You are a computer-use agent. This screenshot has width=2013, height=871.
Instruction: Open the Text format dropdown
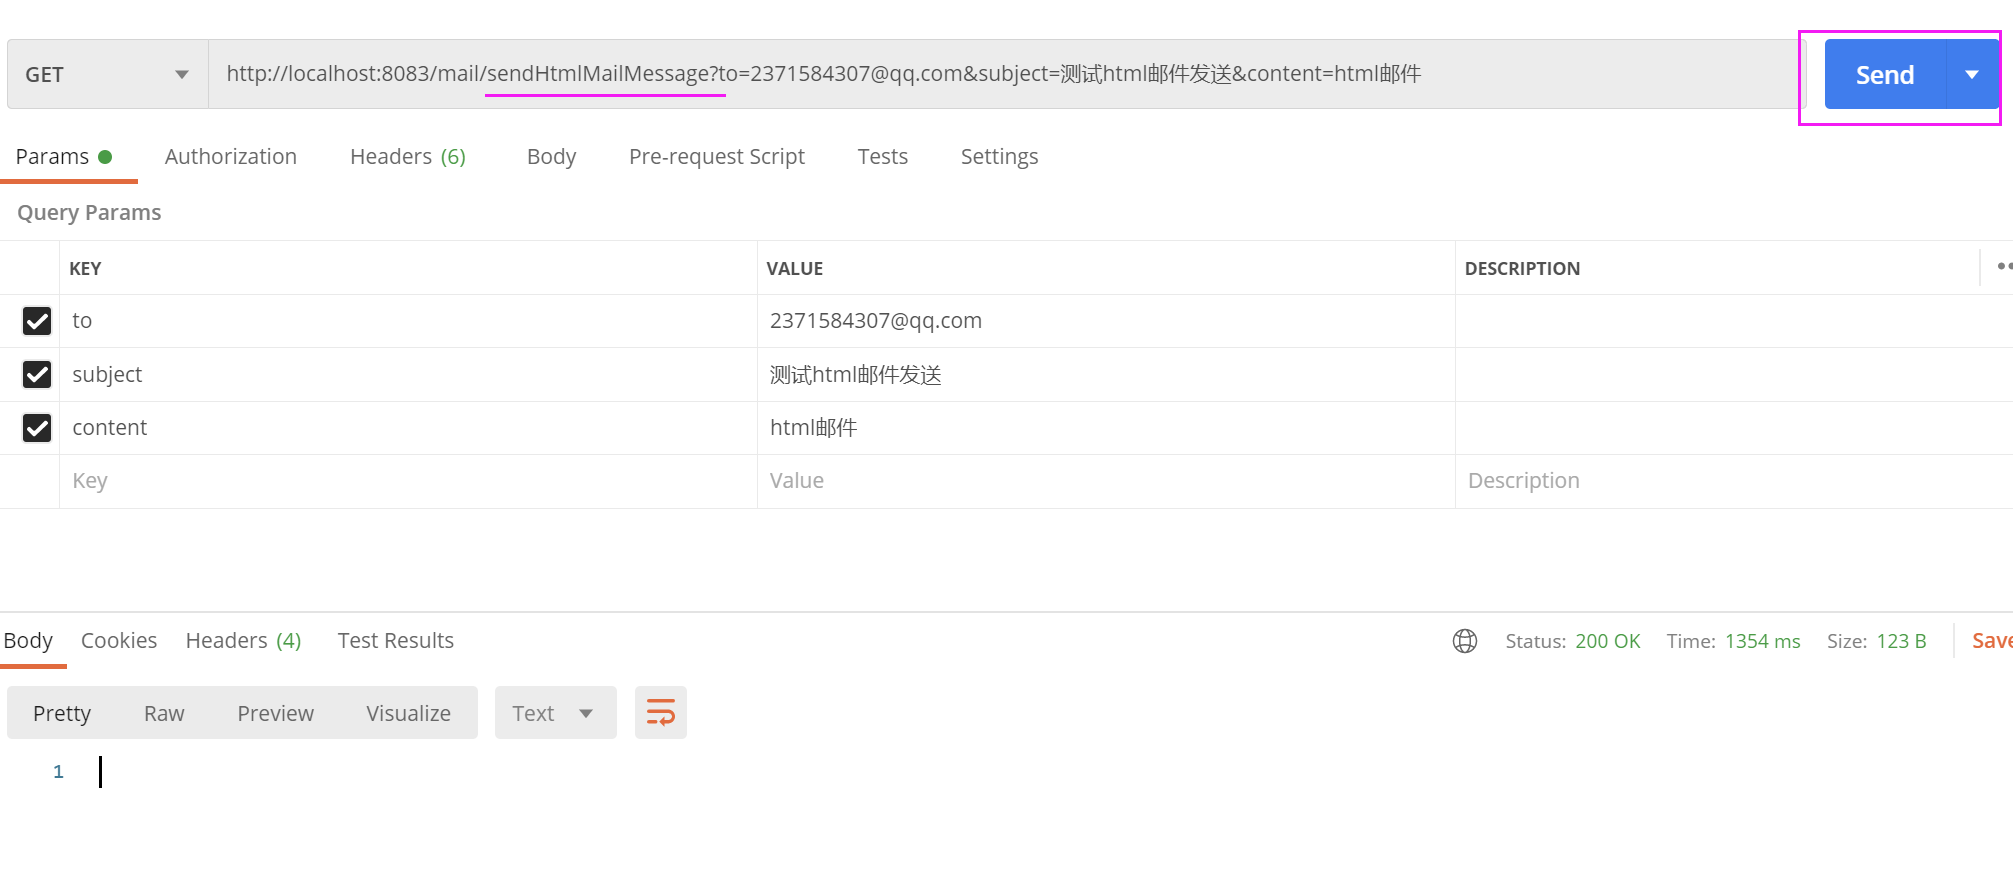pos(555,713)
